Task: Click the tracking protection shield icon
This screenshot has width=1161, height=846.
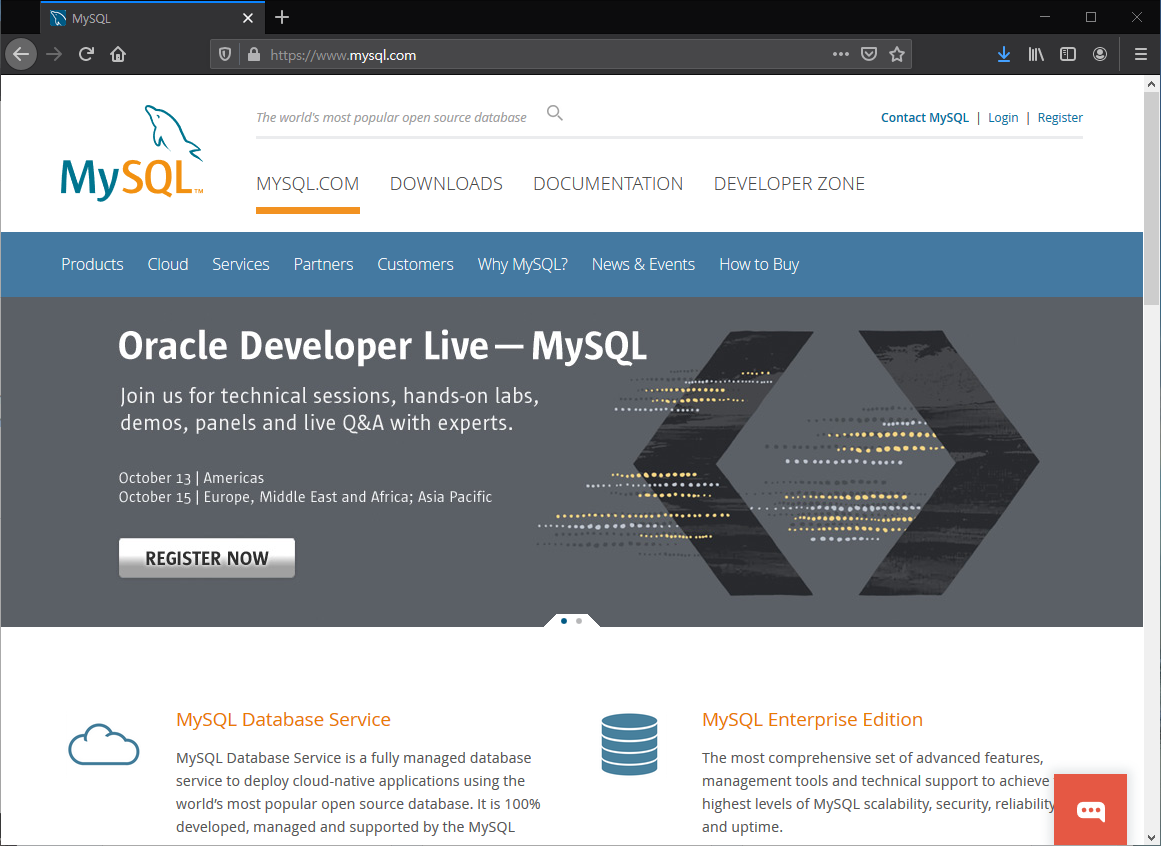Action: pos(225,54)
